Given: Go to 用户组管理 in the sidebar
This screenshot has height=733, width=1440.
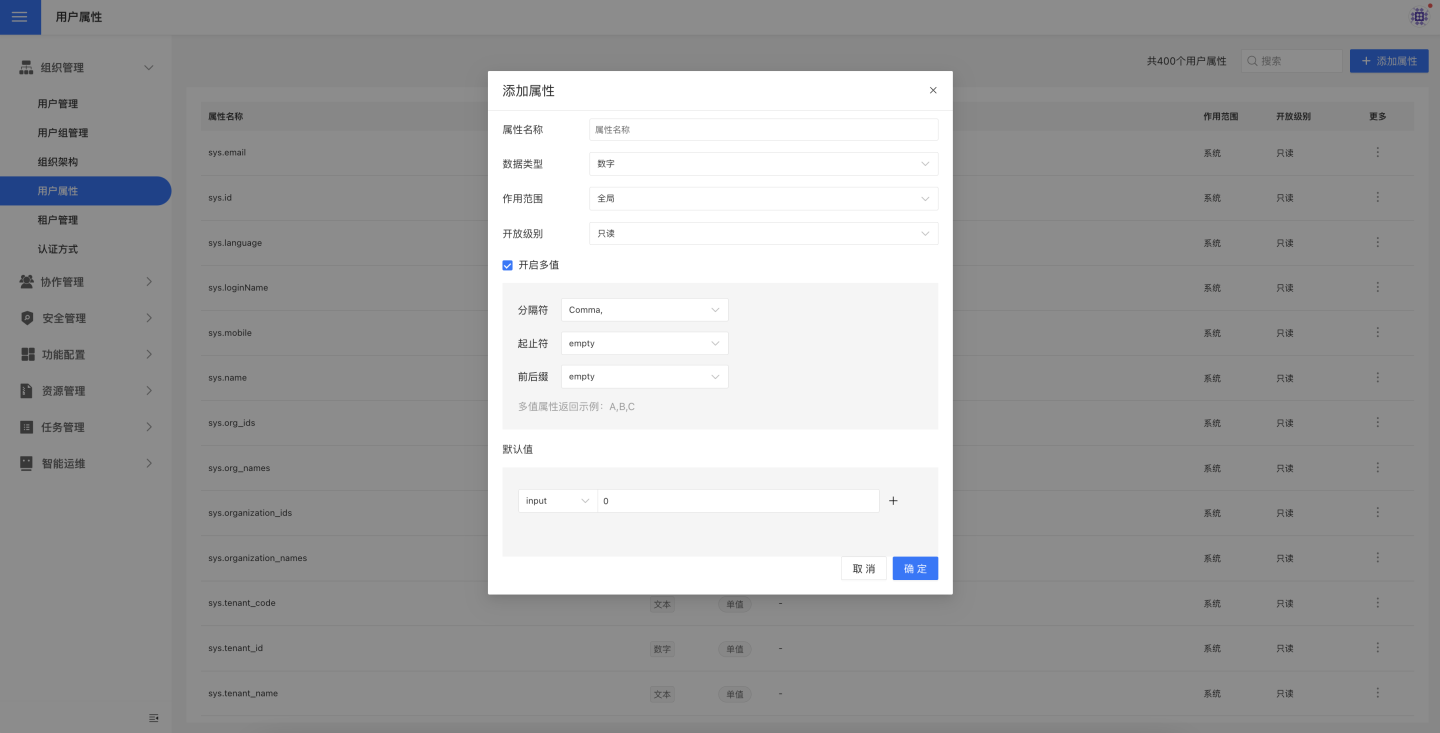Looking at the screenshot, I should tap(63, 133).
